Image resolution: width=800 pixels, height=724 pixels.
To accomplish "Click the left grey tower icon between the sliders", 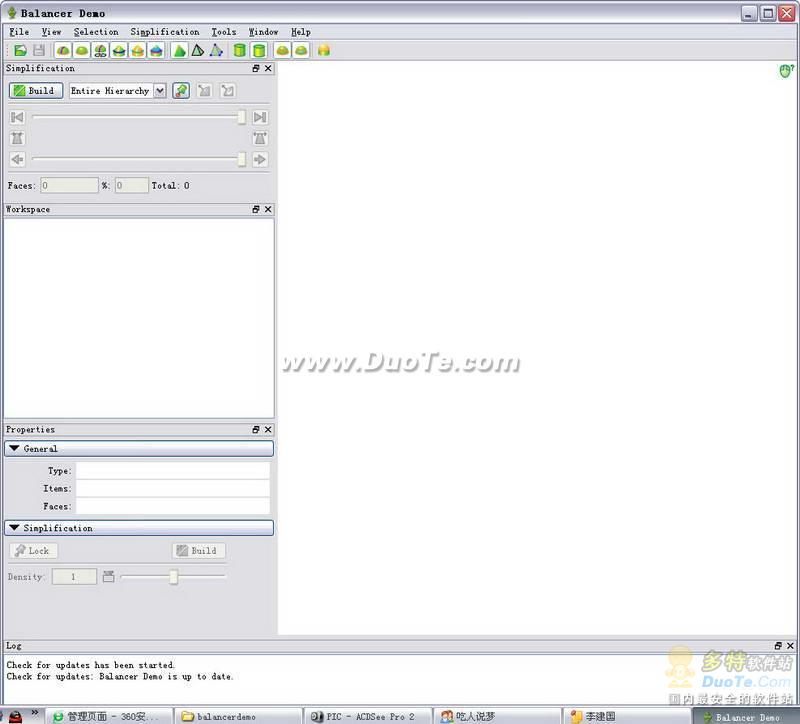I will pos(17,138).
